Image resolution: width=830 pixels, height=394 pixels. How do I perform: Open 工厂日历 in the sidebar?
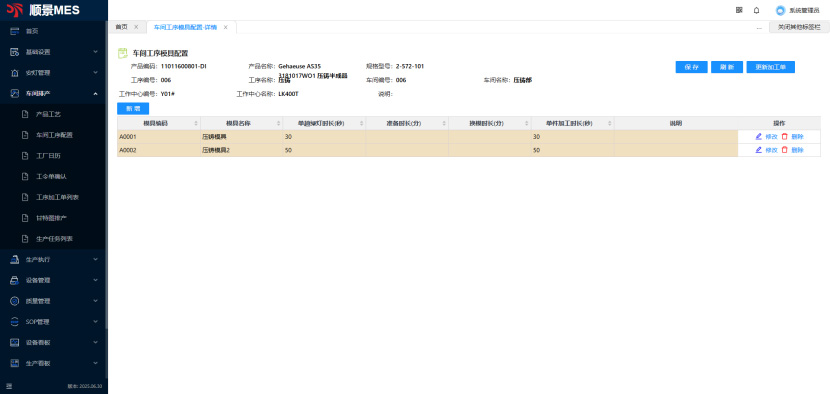48,156
